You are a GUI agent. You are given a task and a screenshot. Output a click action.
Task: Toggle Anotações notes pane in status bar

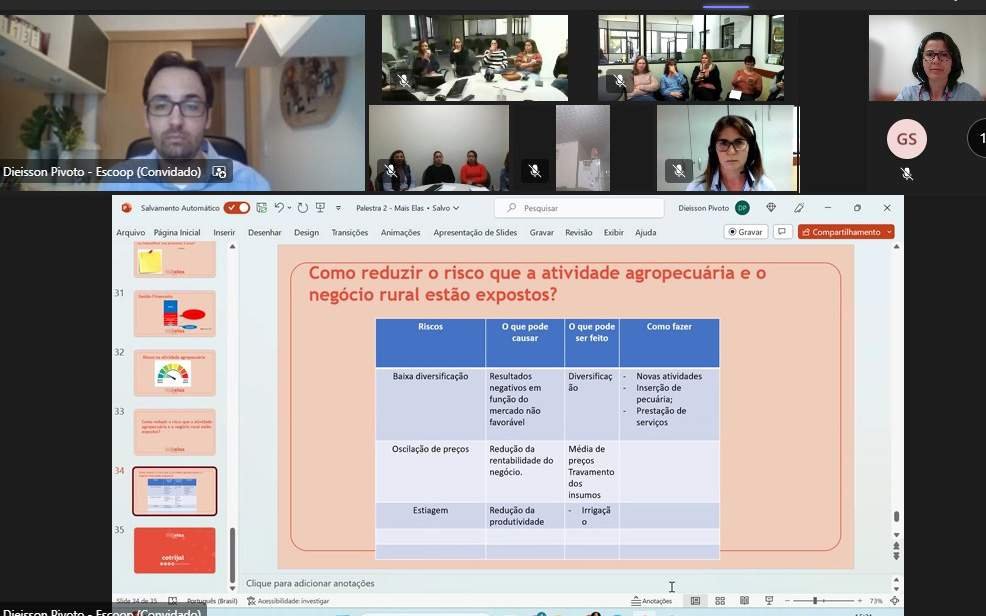click(x=651, y=601)
